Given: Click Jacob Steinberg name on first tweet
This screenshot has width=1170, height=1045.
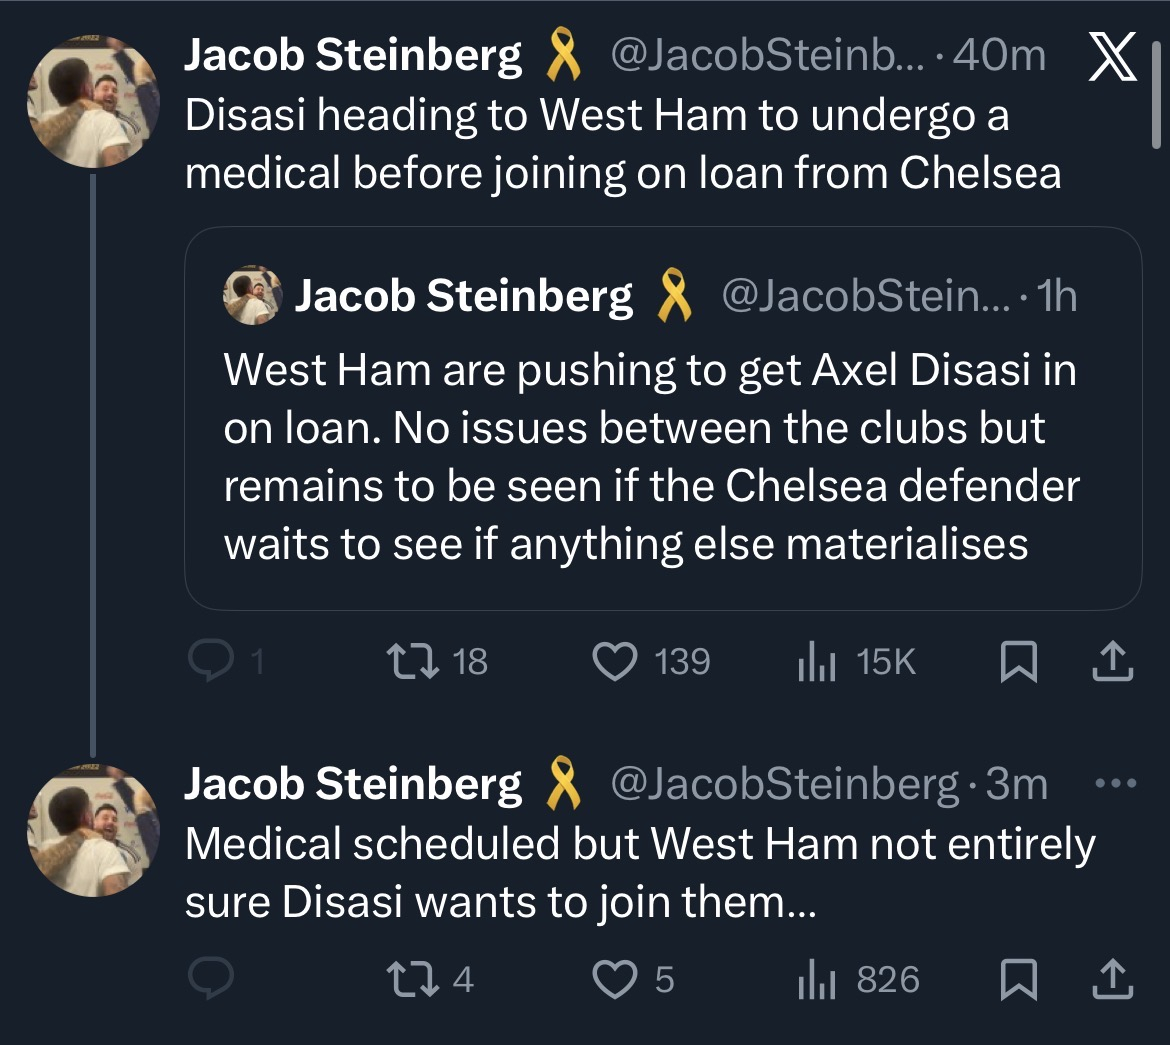Looking at the screenshot, I should pos(352,57).
